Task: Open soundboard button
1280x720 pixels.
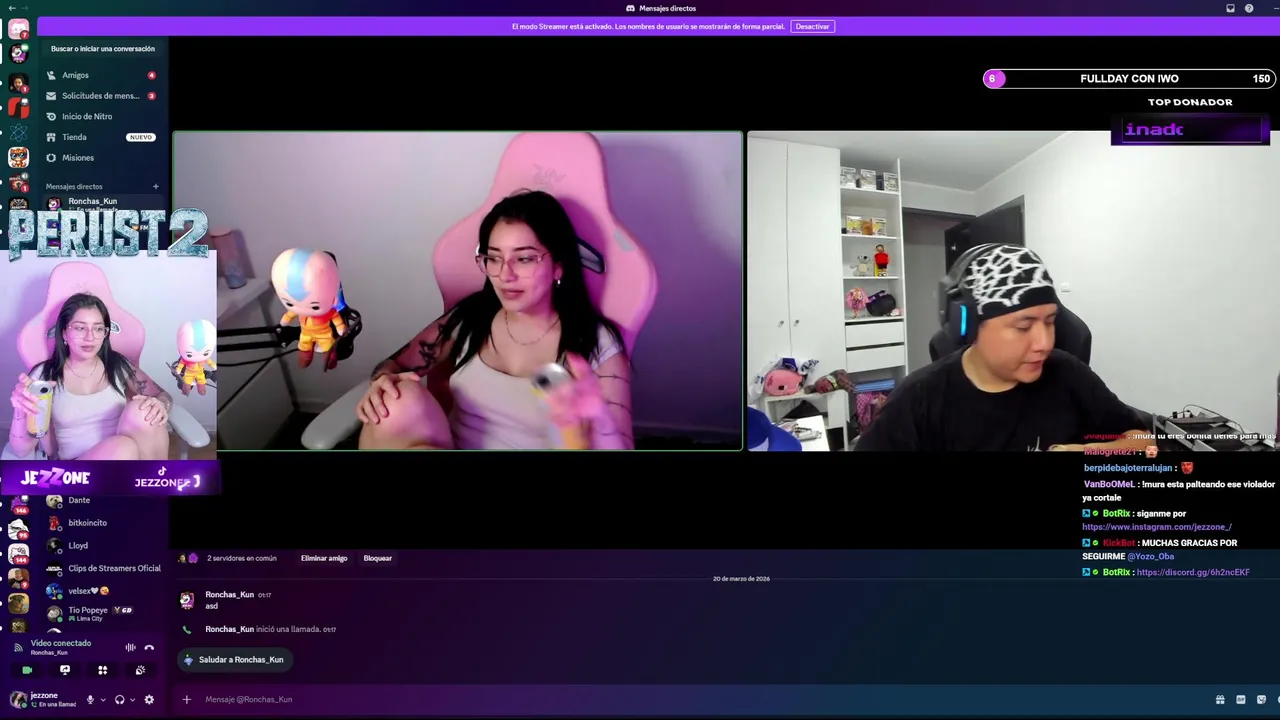Action: pyautogui.click(x=140, y=670)
